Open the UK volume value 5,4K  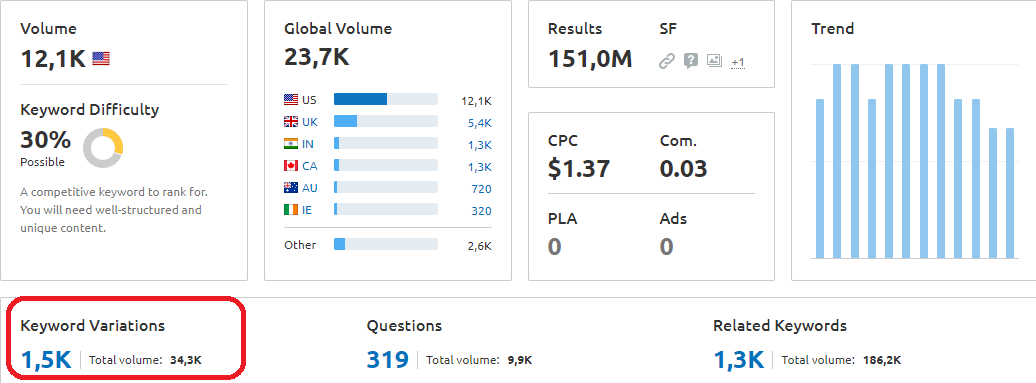(x=480, y=123)
